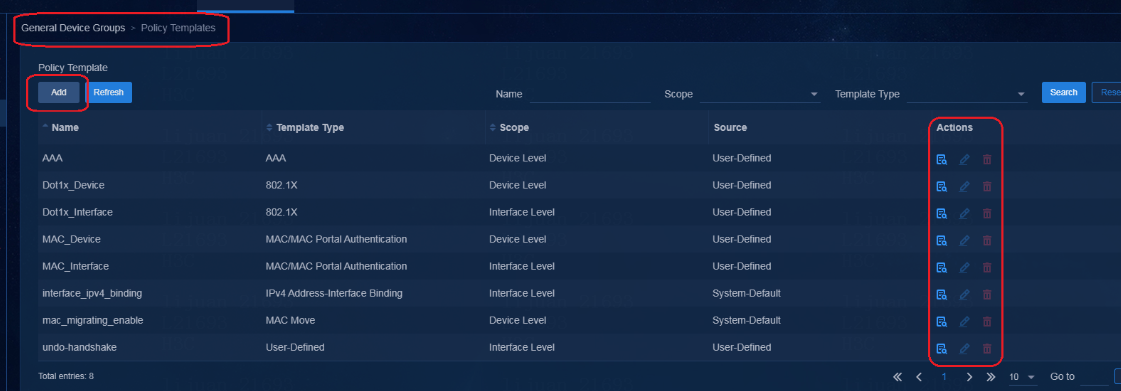Edit the interface_ipv4_binding template

[964, 295]
